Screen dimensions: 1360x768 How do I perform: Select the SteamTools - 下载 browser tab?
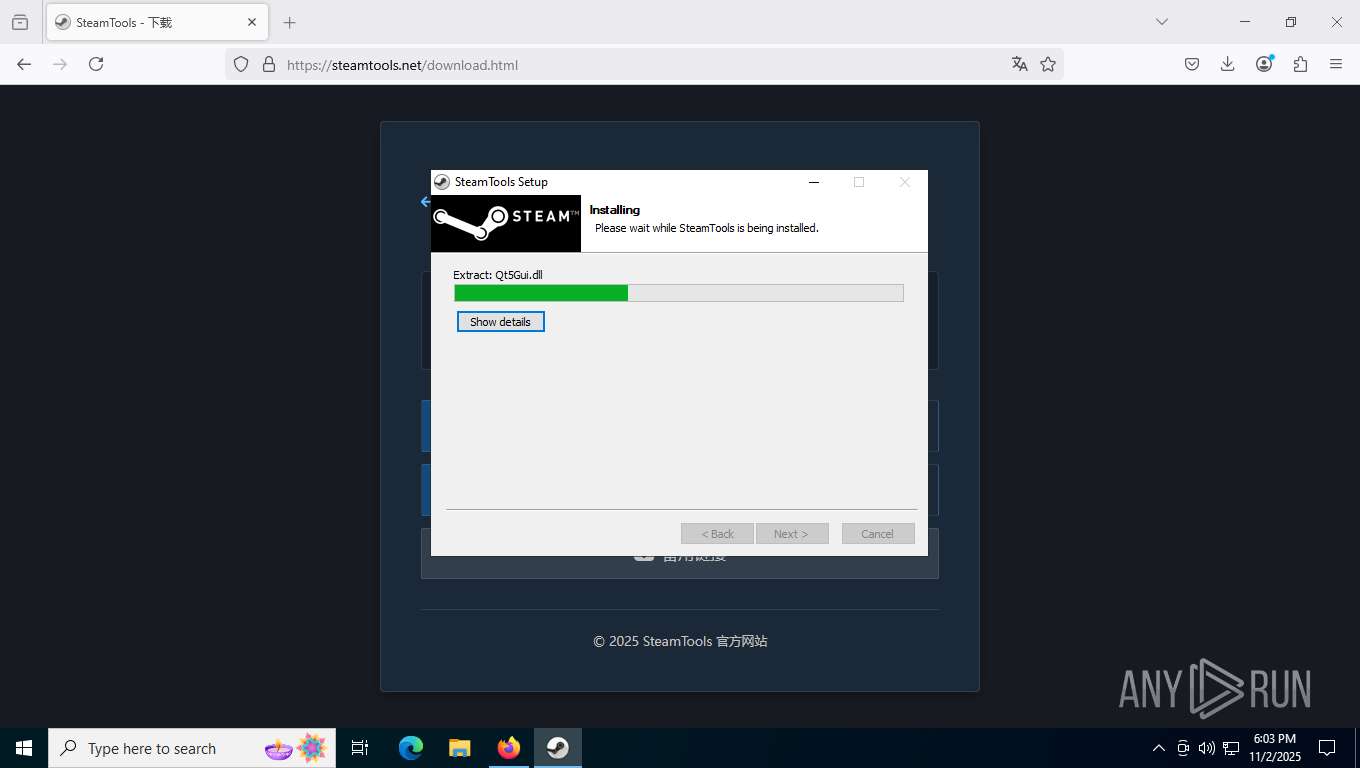[x=155, y=22]
